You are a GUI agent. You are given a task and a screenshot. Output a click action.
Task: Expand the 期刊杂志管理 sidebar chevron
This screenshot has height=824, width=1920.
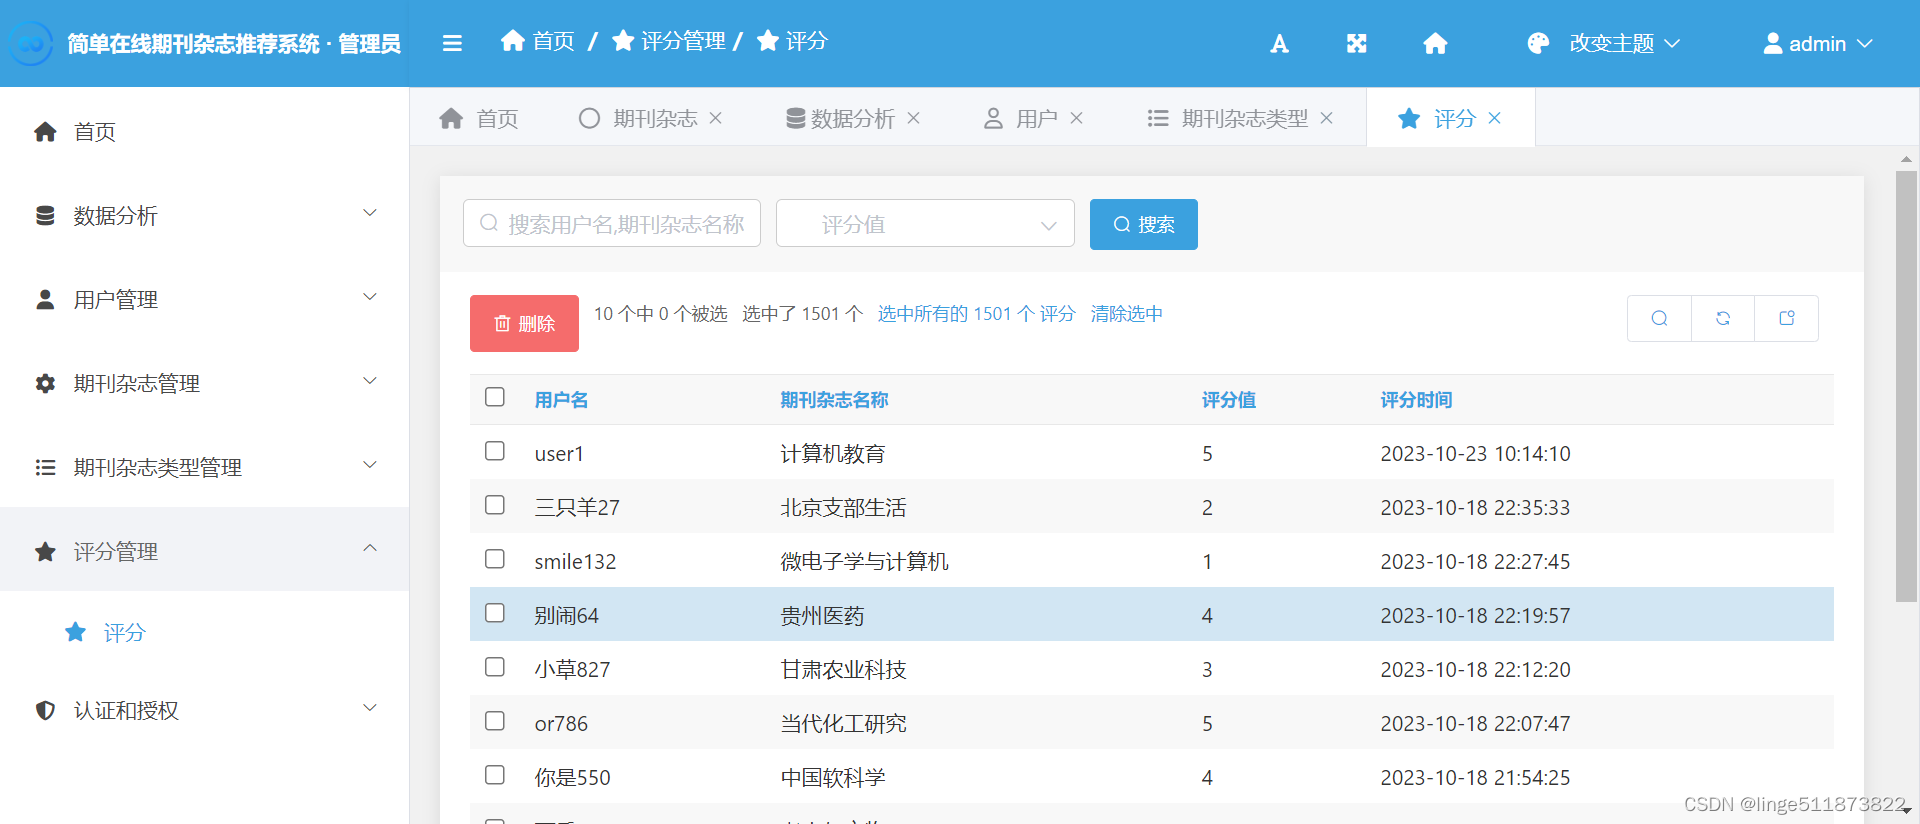[370, 381]
